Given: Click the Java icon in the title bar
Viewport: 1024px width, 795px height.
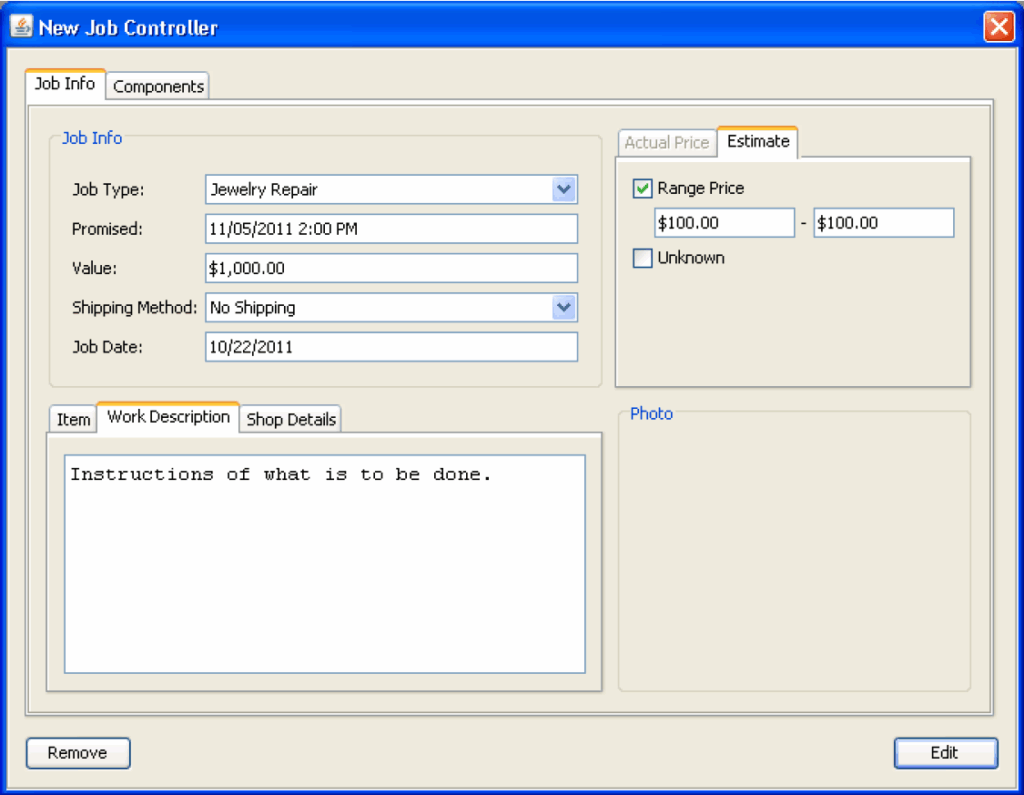Looking at the screenshot, I should (x=22, y=26).
